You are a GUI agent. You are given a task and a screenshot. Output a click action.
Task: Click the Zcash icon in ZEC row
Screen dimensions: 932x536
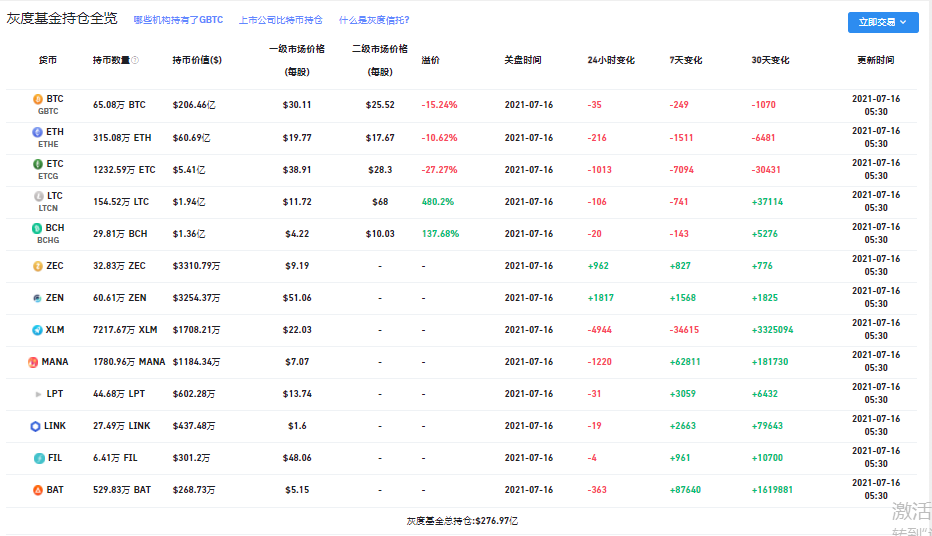[38, 266]
